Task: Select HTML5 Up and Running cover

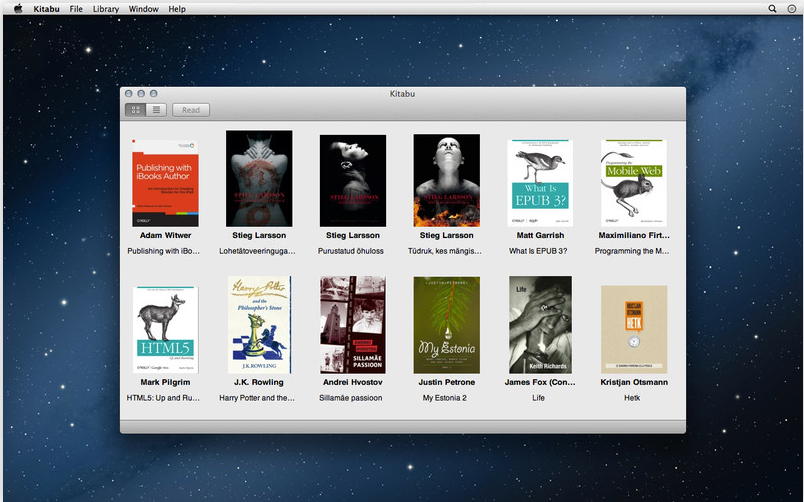Action: (x=165, y=330)
